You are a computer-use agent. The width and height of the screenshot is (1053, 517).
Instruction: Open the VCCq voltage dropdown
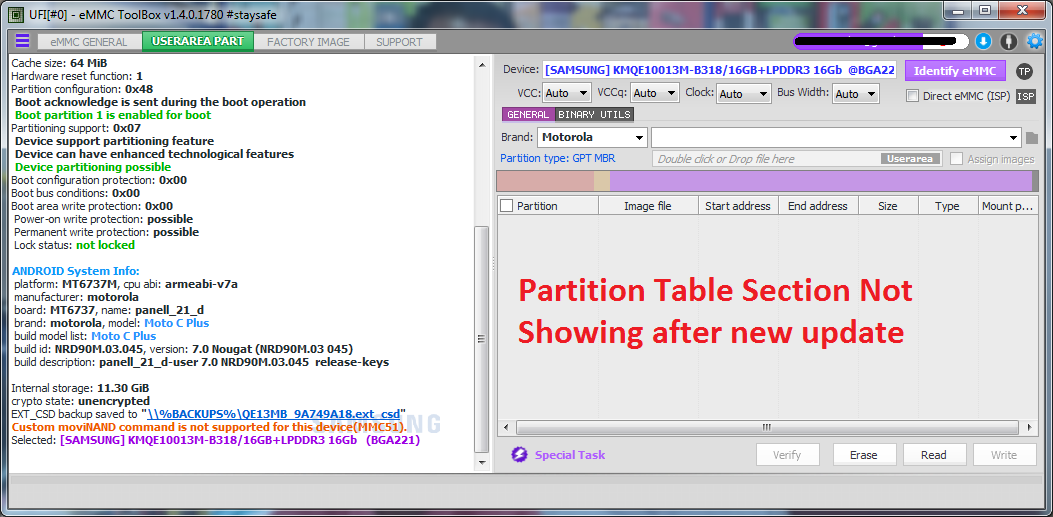pyautogui.click(x=655, y=93)
